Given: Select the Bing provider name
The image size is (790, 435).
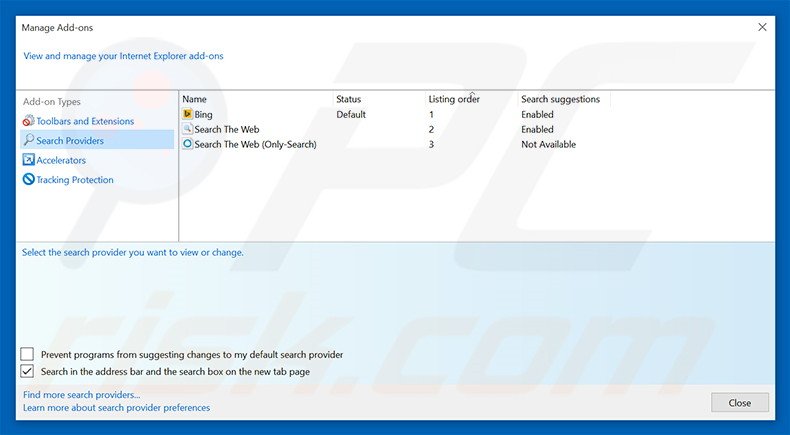Looking at the screenshot, I should pos(204,114).
